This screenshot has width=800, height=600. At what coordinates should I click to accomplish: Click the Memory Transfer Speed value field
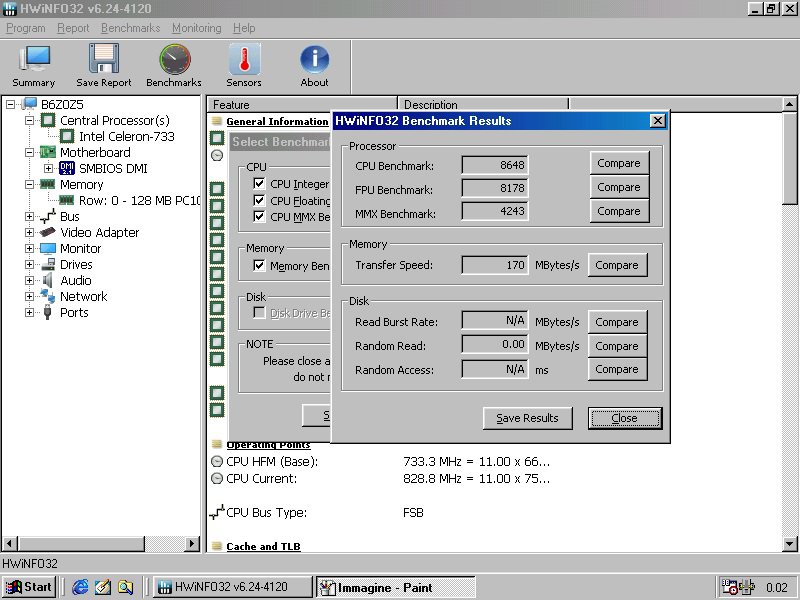(496, 265)
